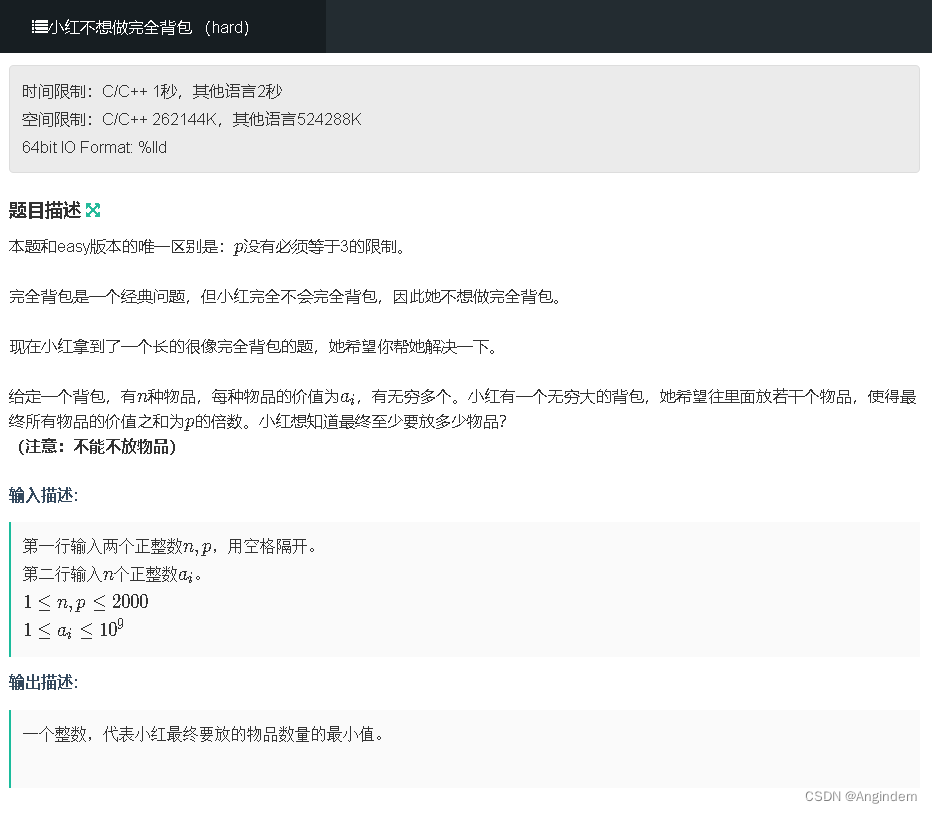This screenshot has height=813, width=932.
Task: Click the 64bit IO Format %lld line
Action: [x=95, y=147]
